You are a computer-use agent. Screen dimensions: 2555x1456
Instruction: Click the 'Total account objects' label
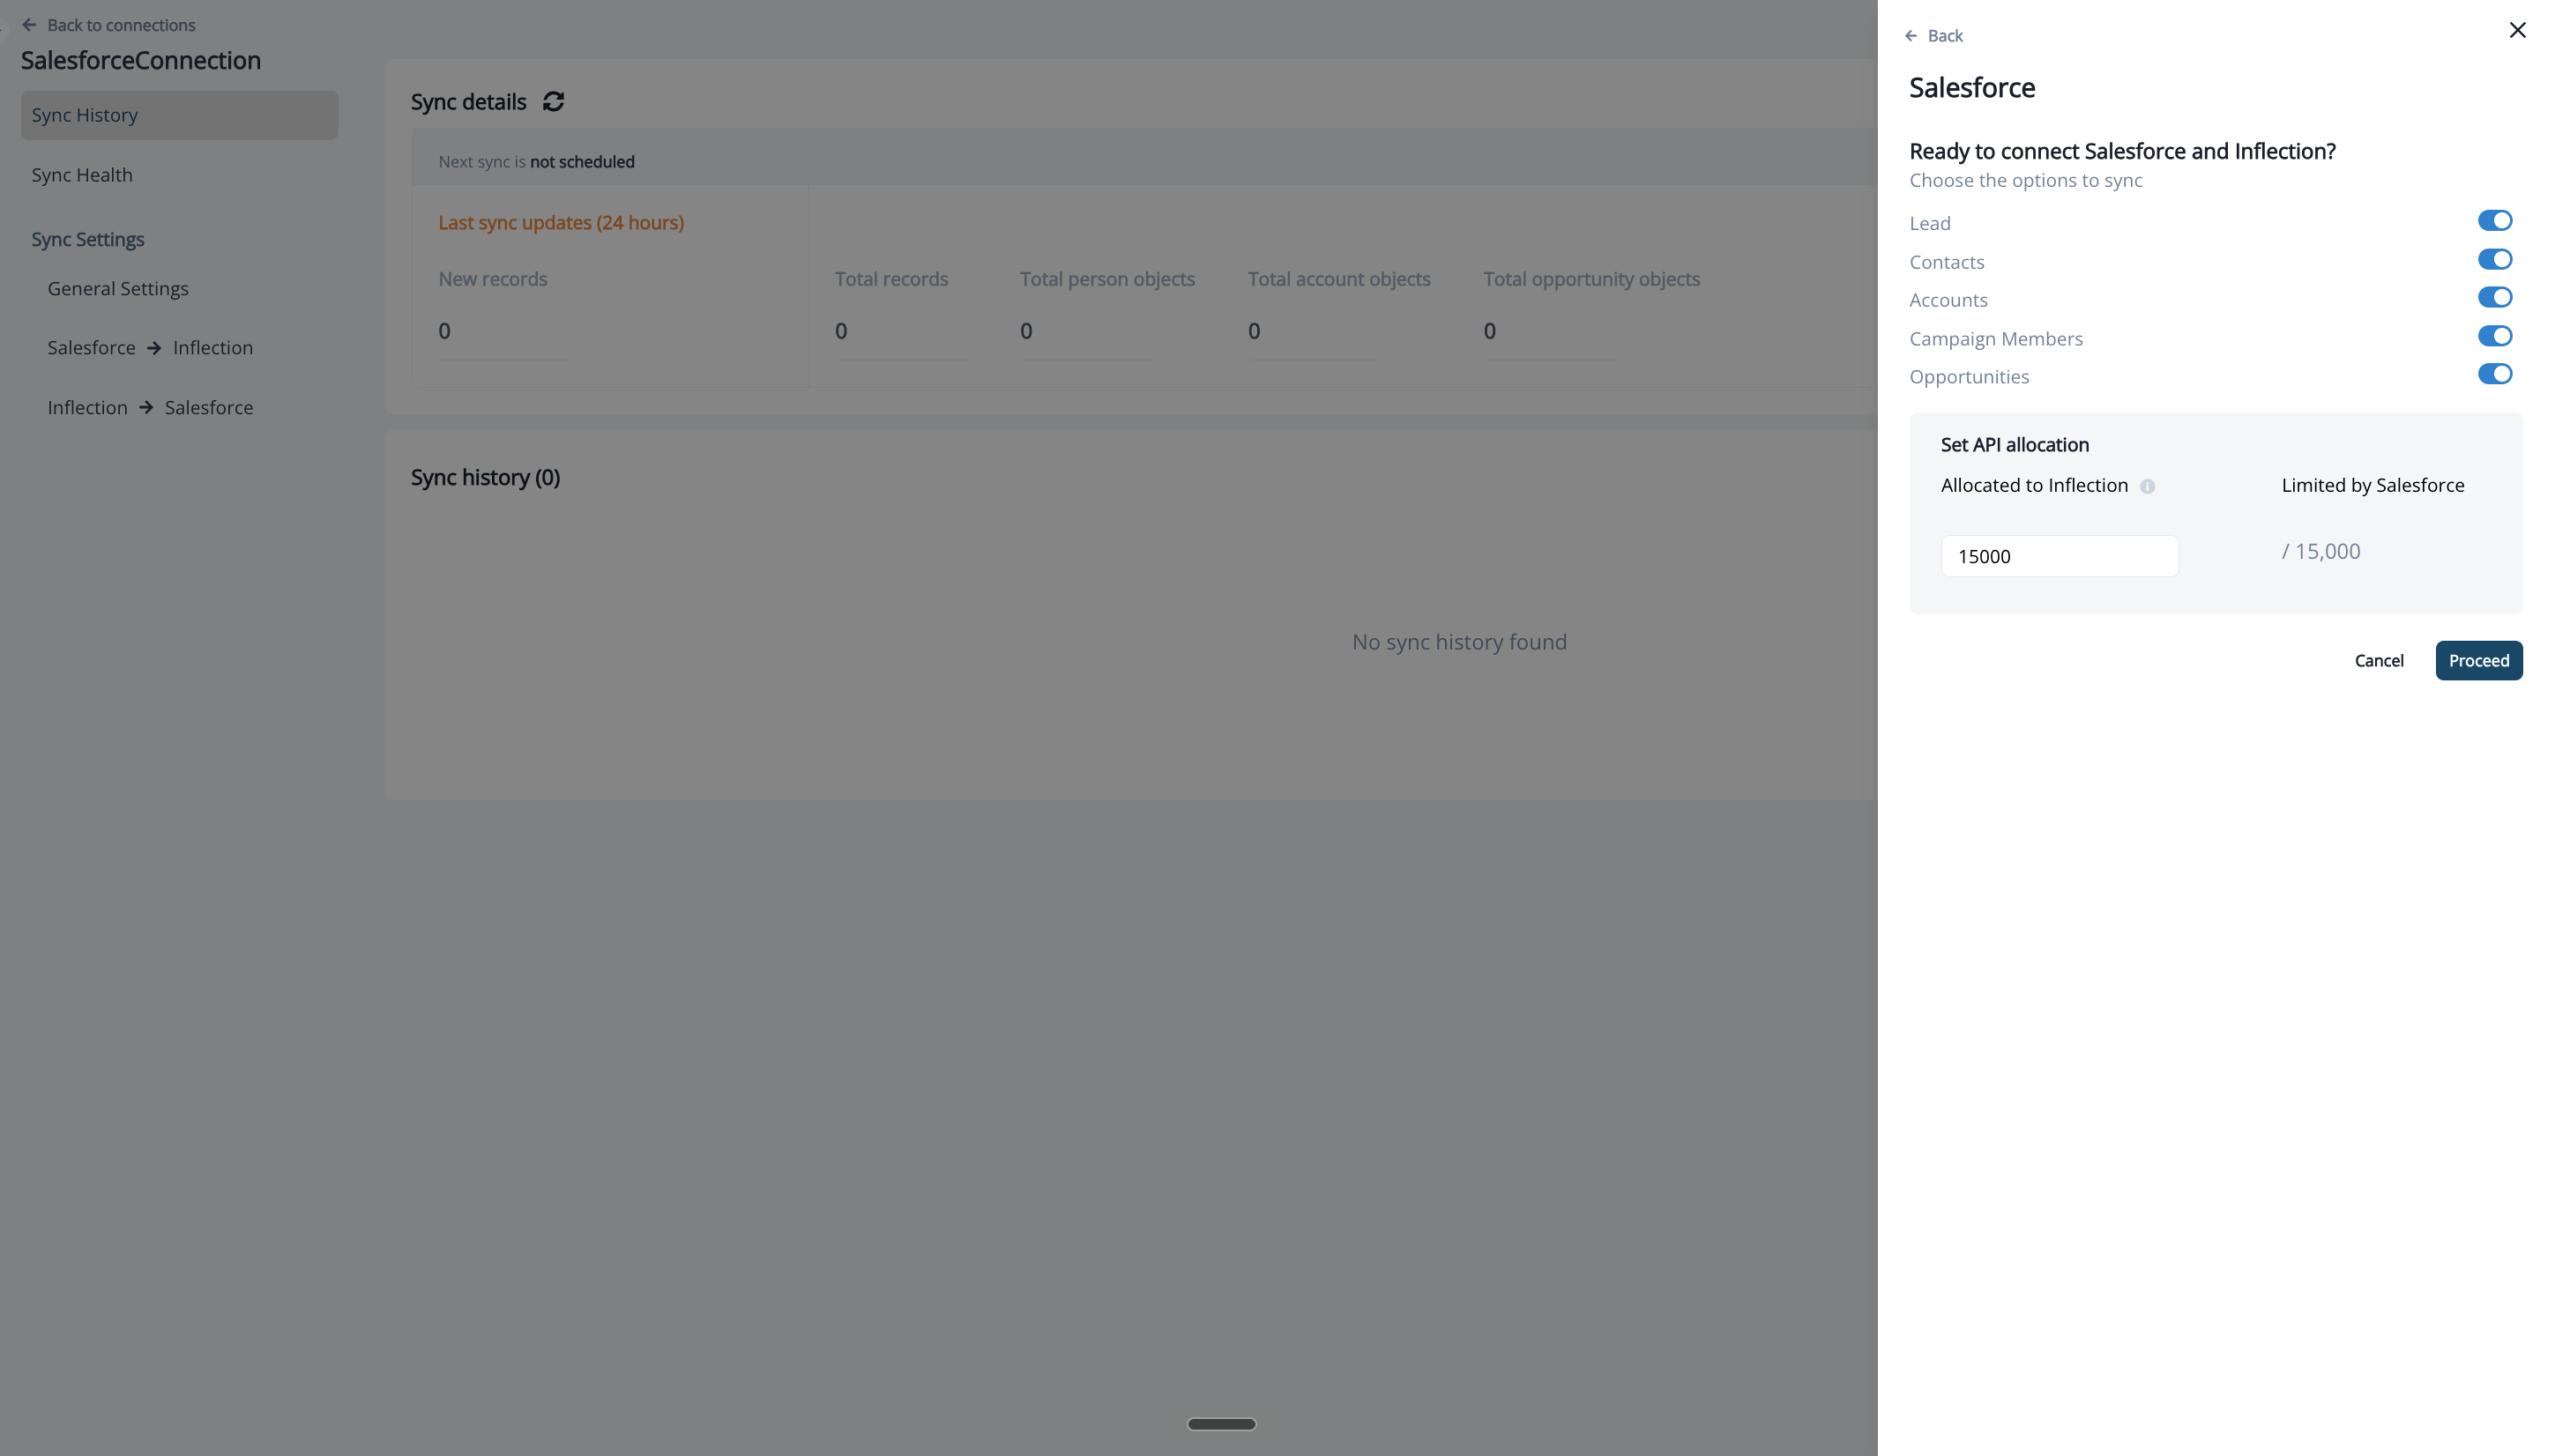1338,279
